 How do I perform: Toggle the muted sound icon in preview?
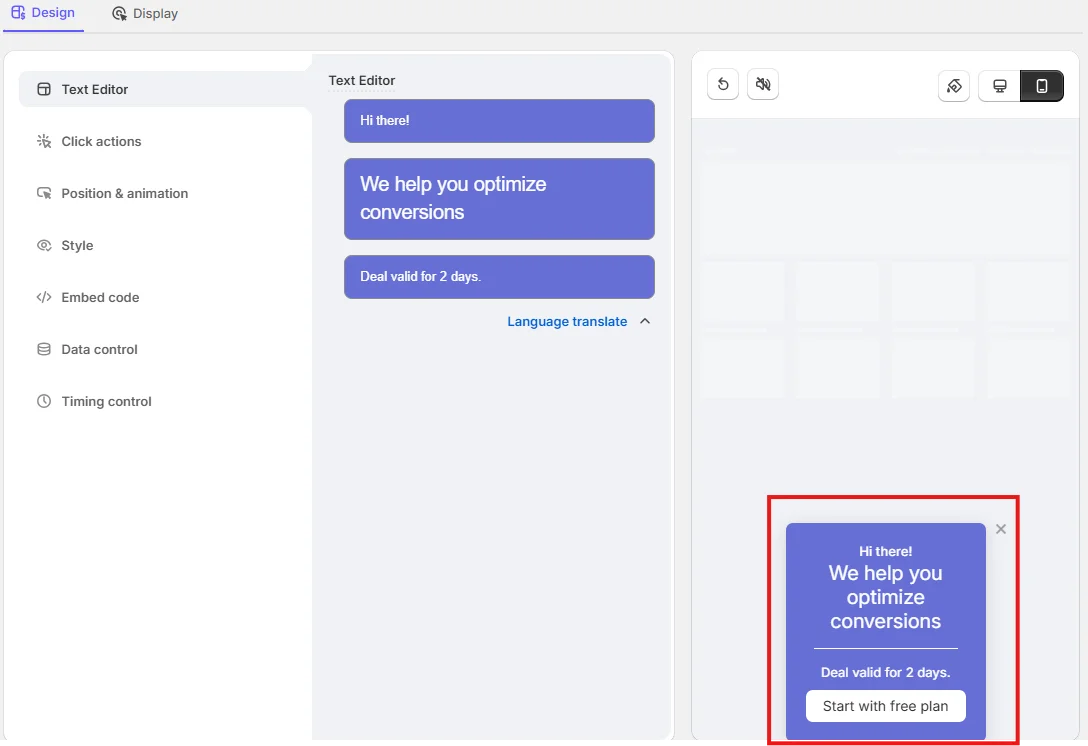click(763, 85)
